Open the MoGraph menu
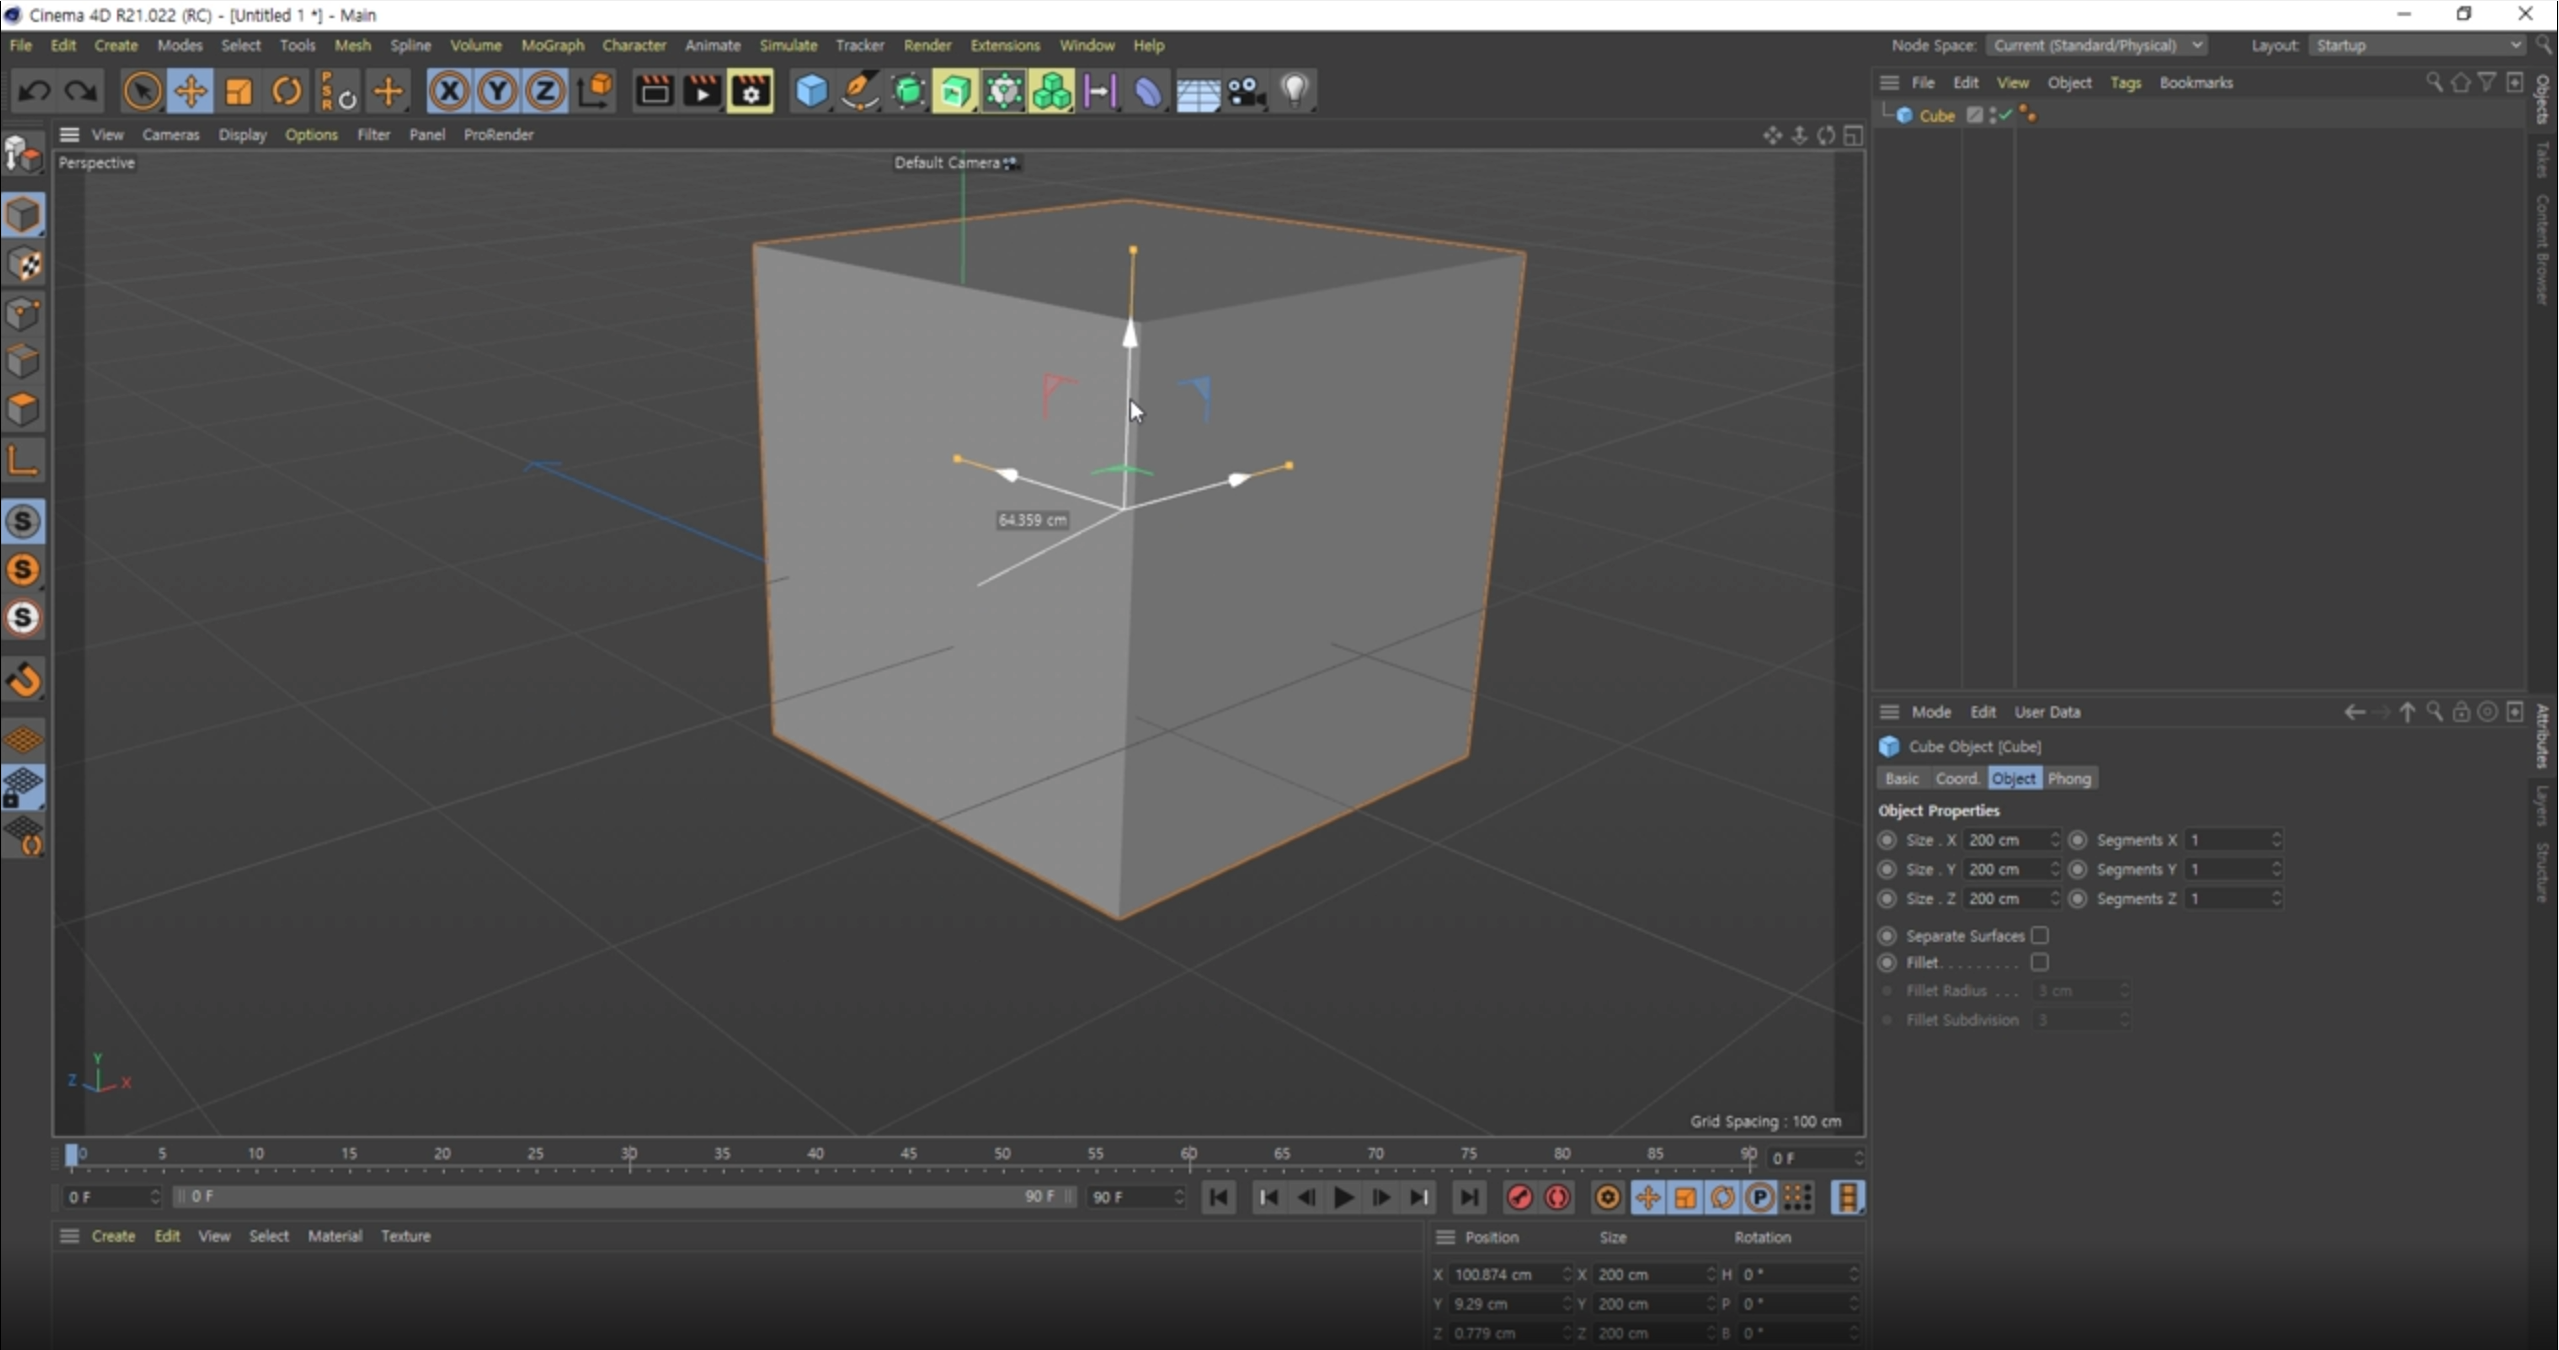 pyautogui.click(x=552, y=45)
